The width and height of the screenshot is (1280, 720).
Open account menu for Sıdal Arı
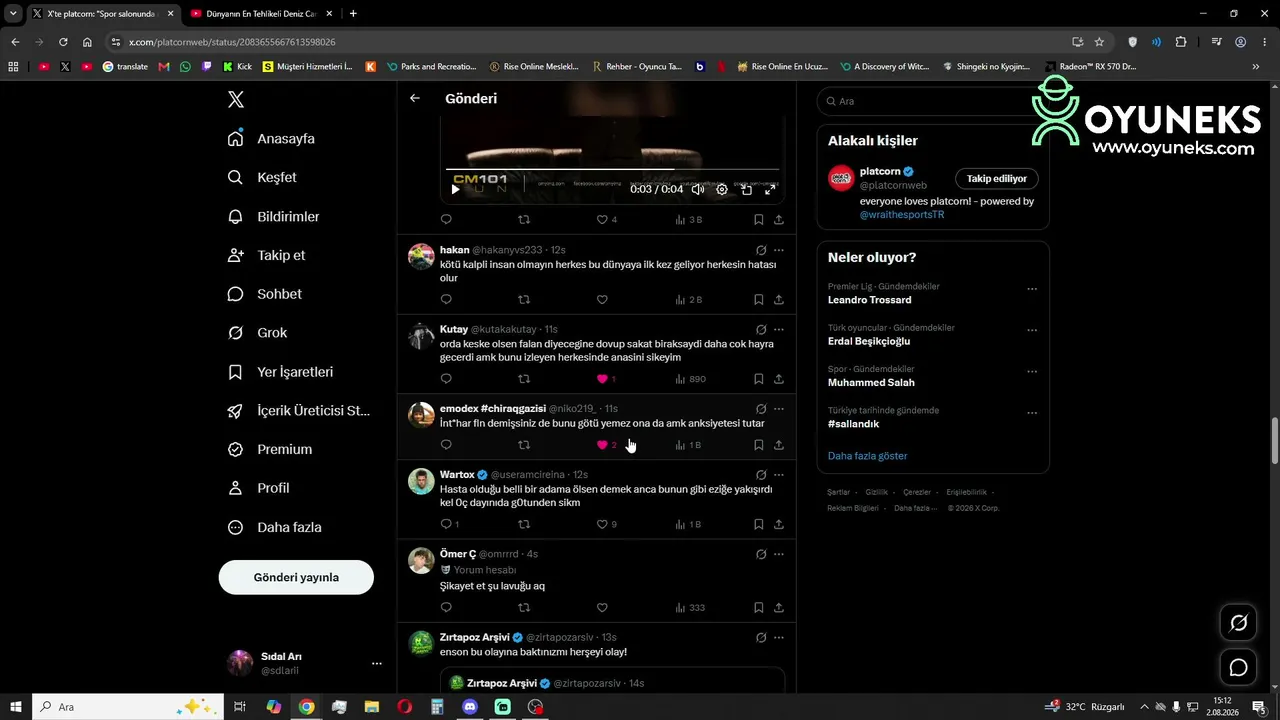(304, 663)
